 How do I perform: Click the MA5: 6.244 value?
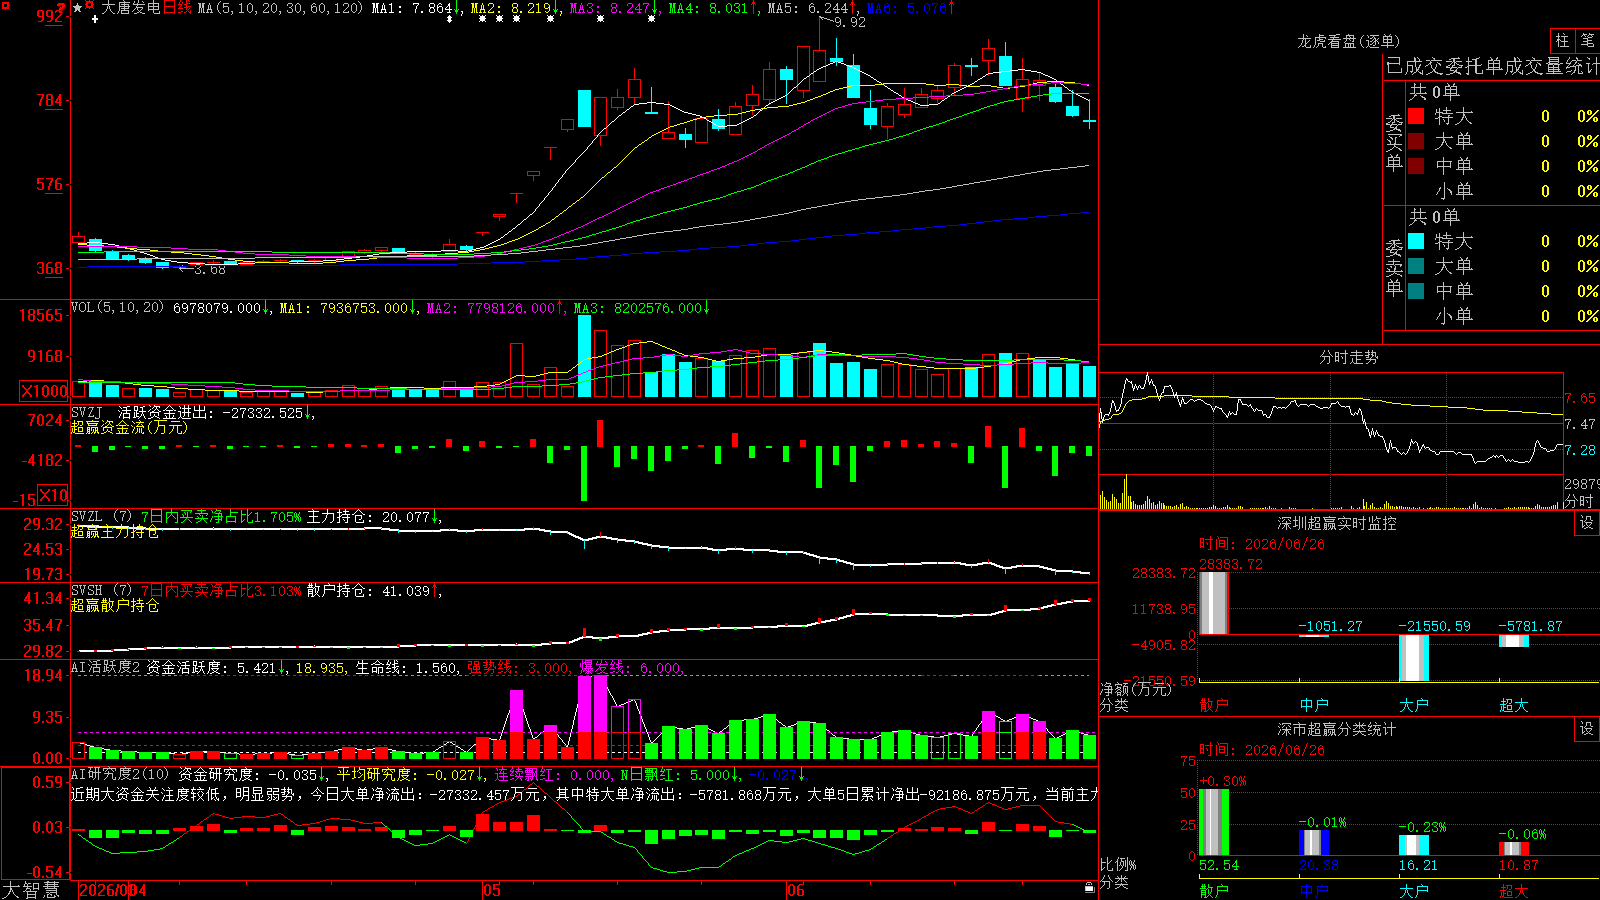pos(808,8)
